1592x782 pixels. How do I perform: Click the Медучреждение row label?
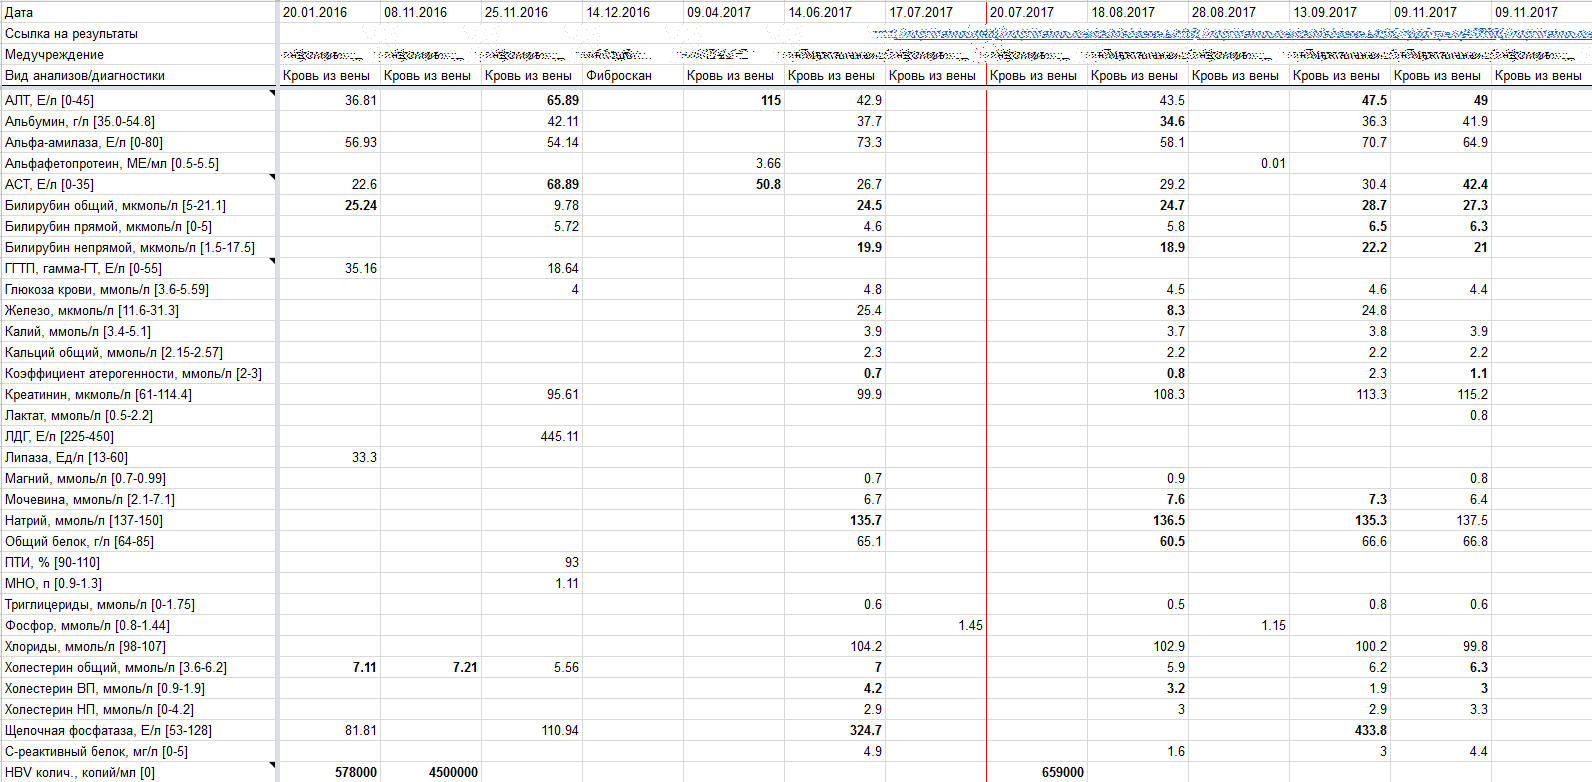pos(138,55)
